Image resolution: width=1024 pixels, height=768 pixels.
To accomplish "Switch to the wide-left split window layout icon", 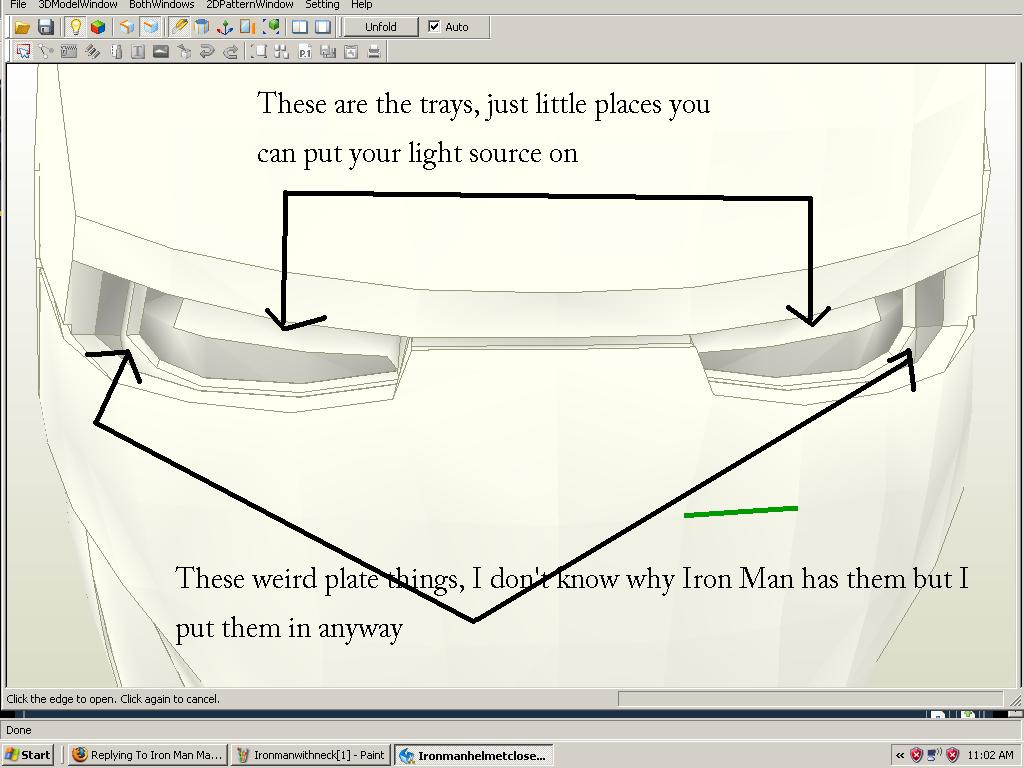I will click(x=323, y=27).
